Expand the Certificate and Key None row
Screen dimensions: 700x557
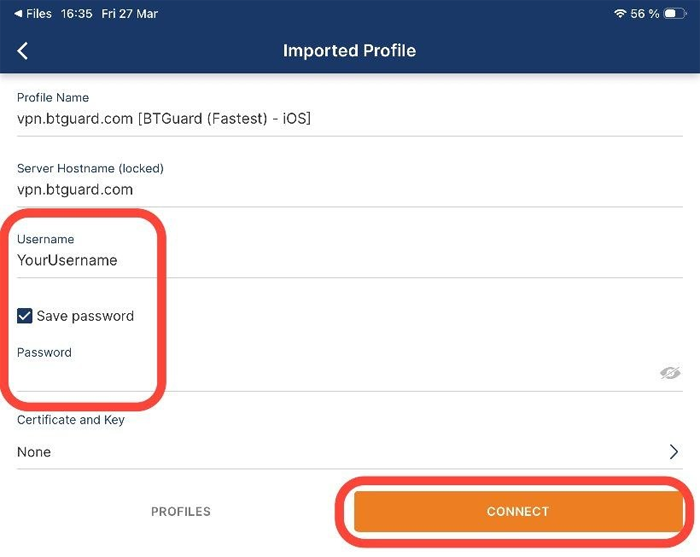[340, 452]
